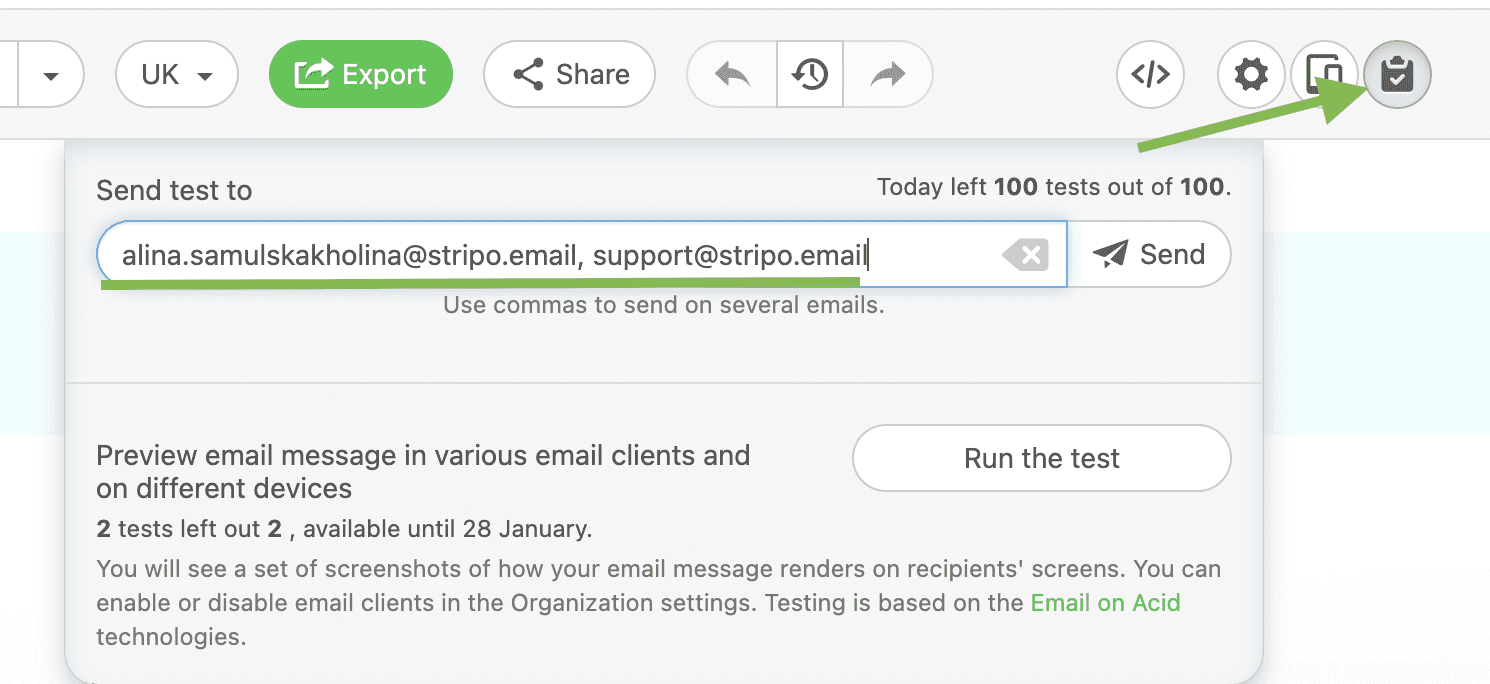Click the export arrow icon
The image size is (1490, 684).
tap(315, 73)
